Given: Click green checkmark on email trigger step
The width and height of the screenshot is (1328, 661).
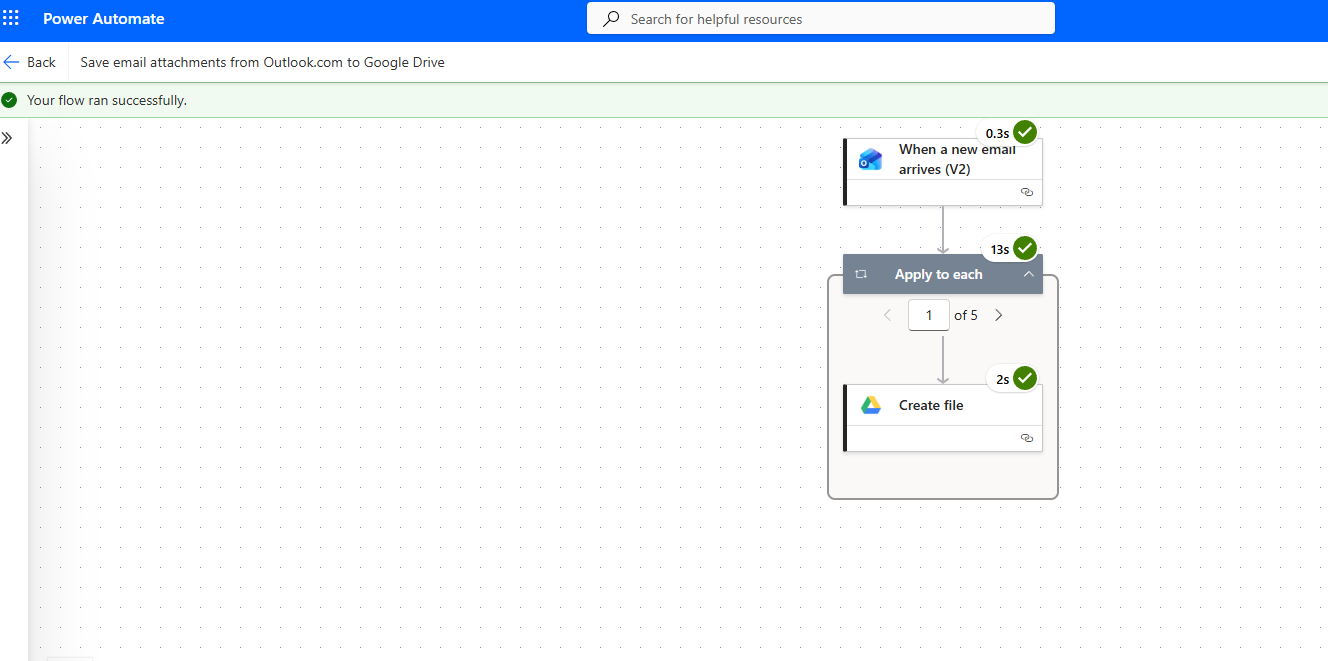Looking at the screenshot, I should point(1024,132).
